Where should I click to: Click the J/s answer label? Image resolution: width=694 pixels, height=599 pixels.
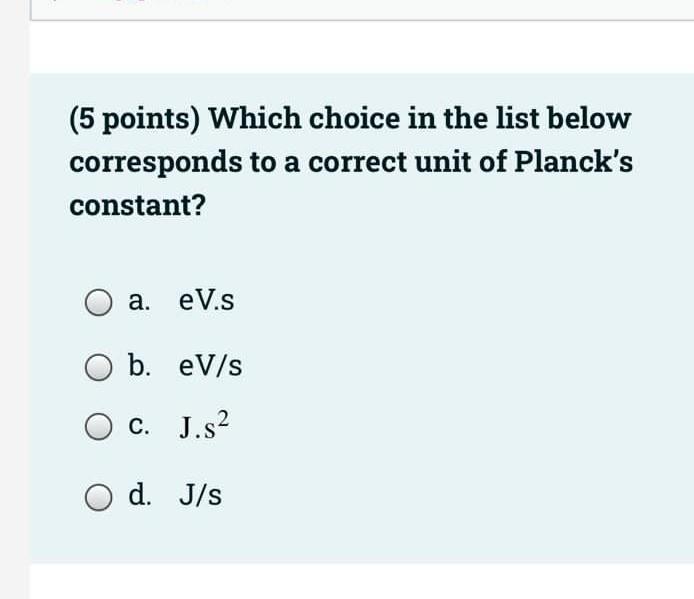click(200, 495)
